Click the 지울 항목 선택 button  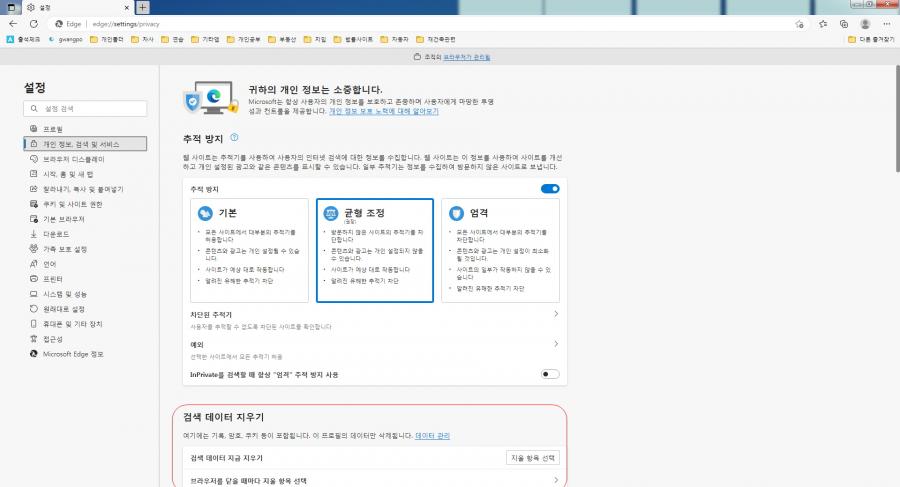pyautogui.click(x=532, y=458)
